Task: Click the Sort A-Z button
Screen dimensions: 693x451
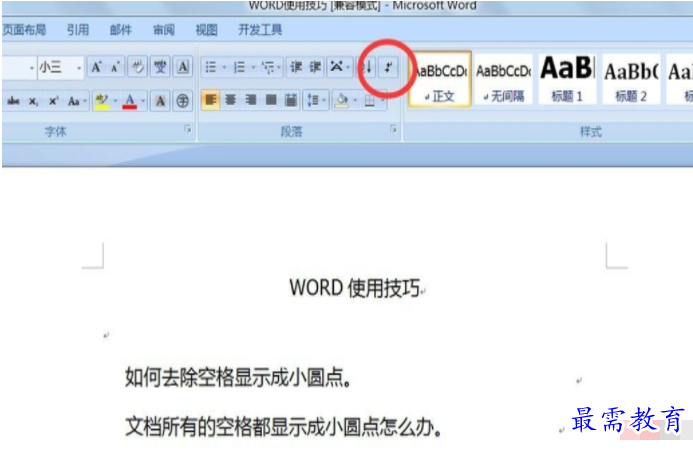Action: click(367, 67)
